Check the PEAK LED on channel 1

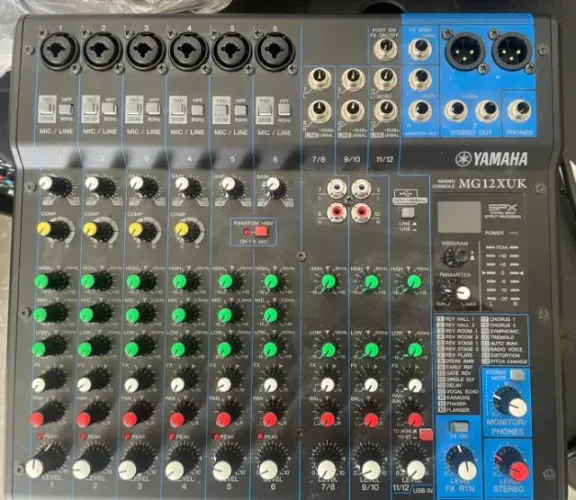40,436
